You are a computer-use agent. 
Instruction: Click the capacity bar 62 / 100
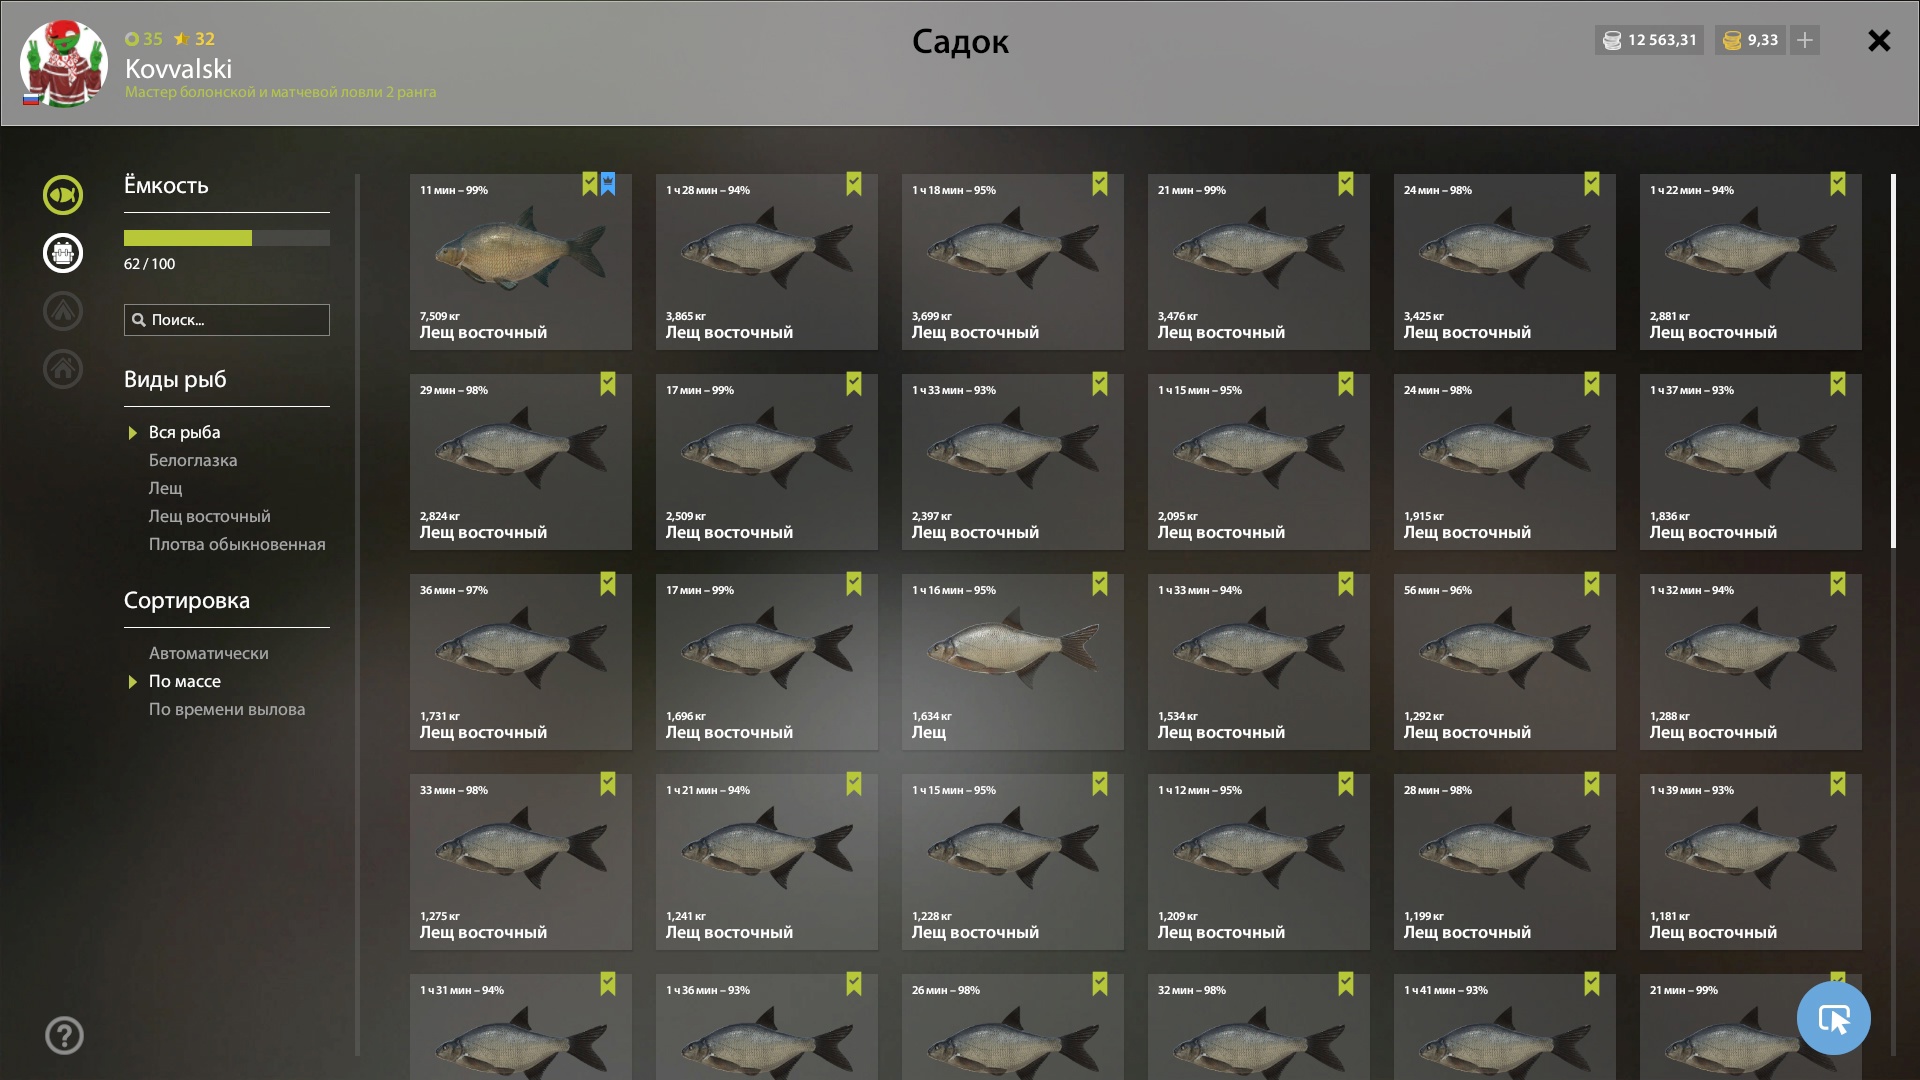pos(227,238)
